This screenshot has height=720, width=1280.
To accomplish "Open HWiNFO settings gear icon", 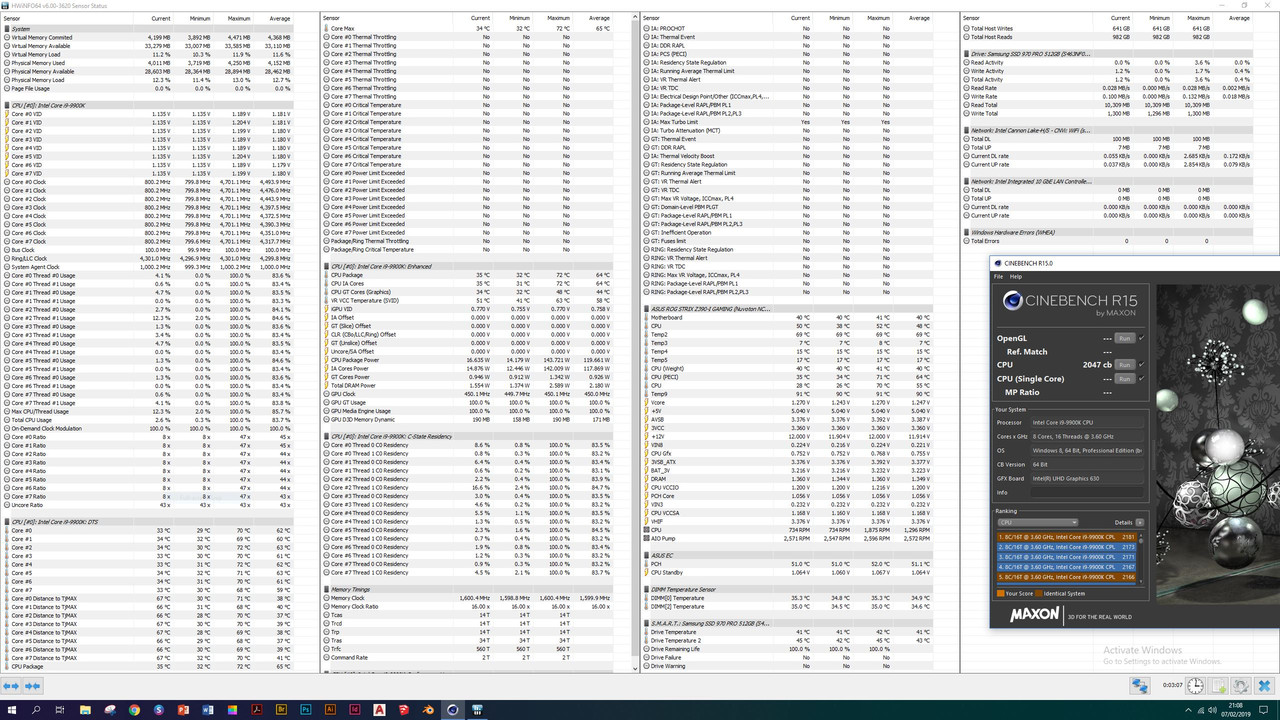I will click(1241, 685).
